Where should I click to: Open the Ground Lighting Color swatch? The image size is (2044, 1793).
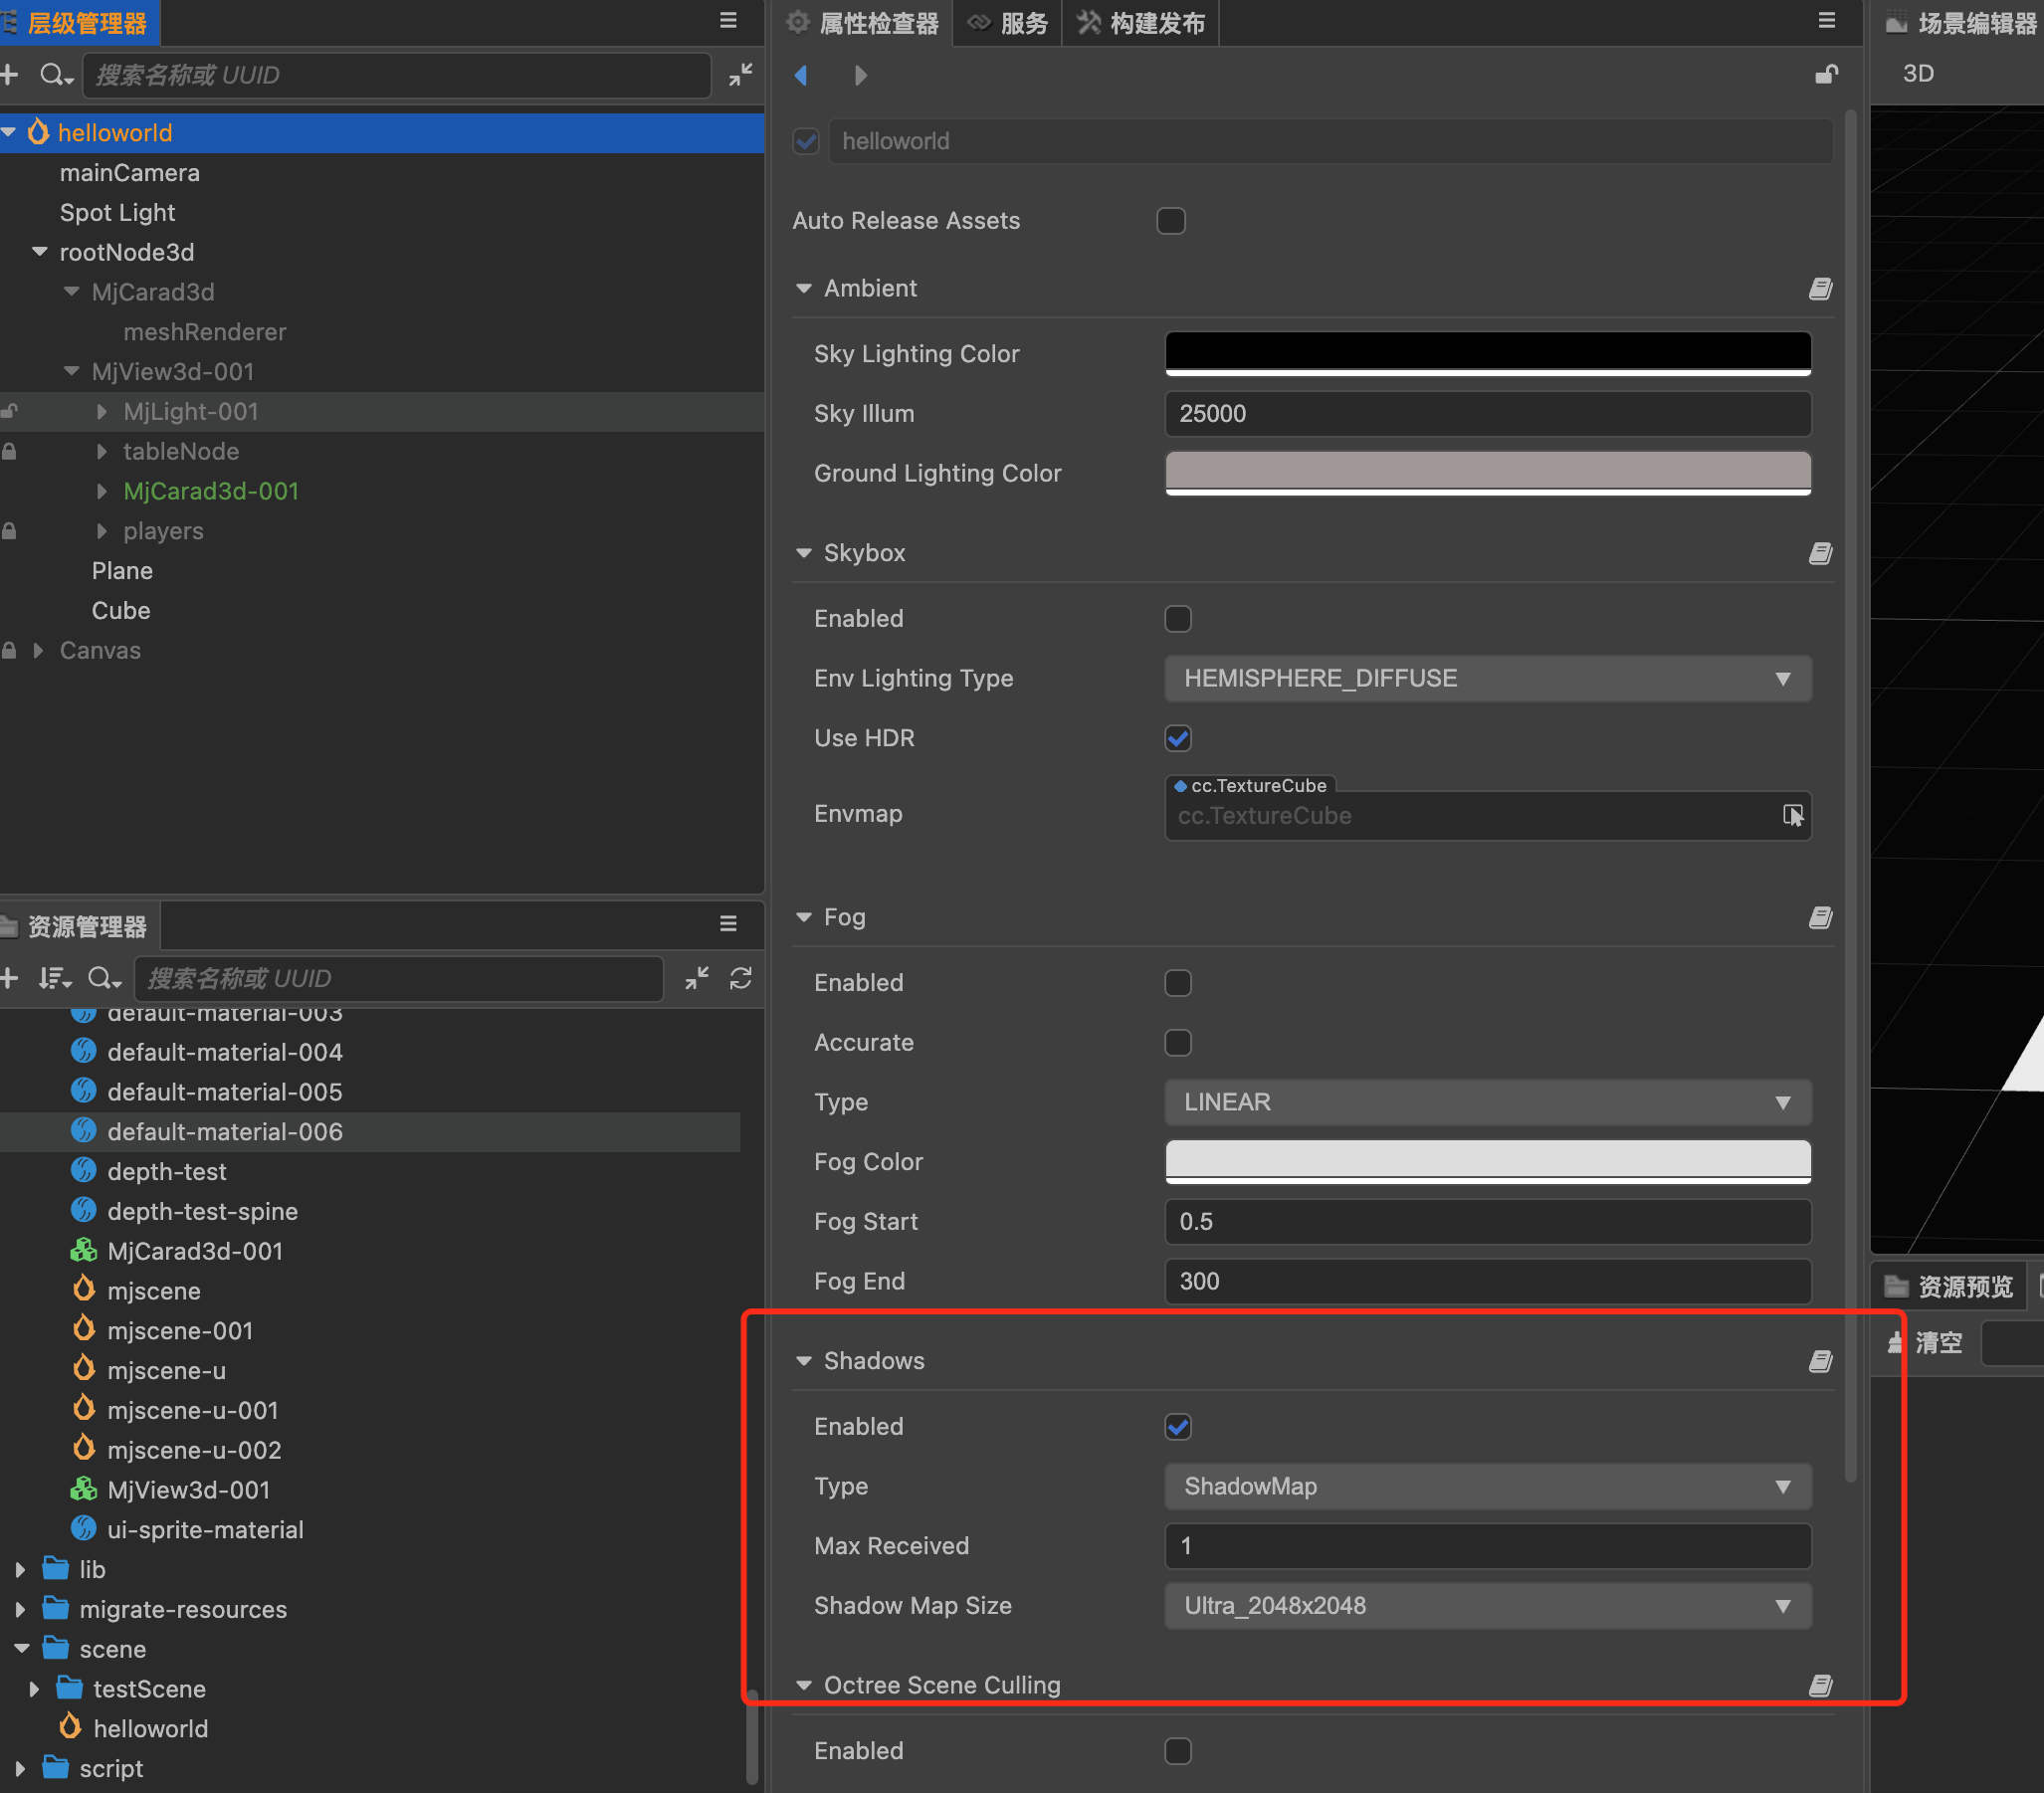point(1487,472)
